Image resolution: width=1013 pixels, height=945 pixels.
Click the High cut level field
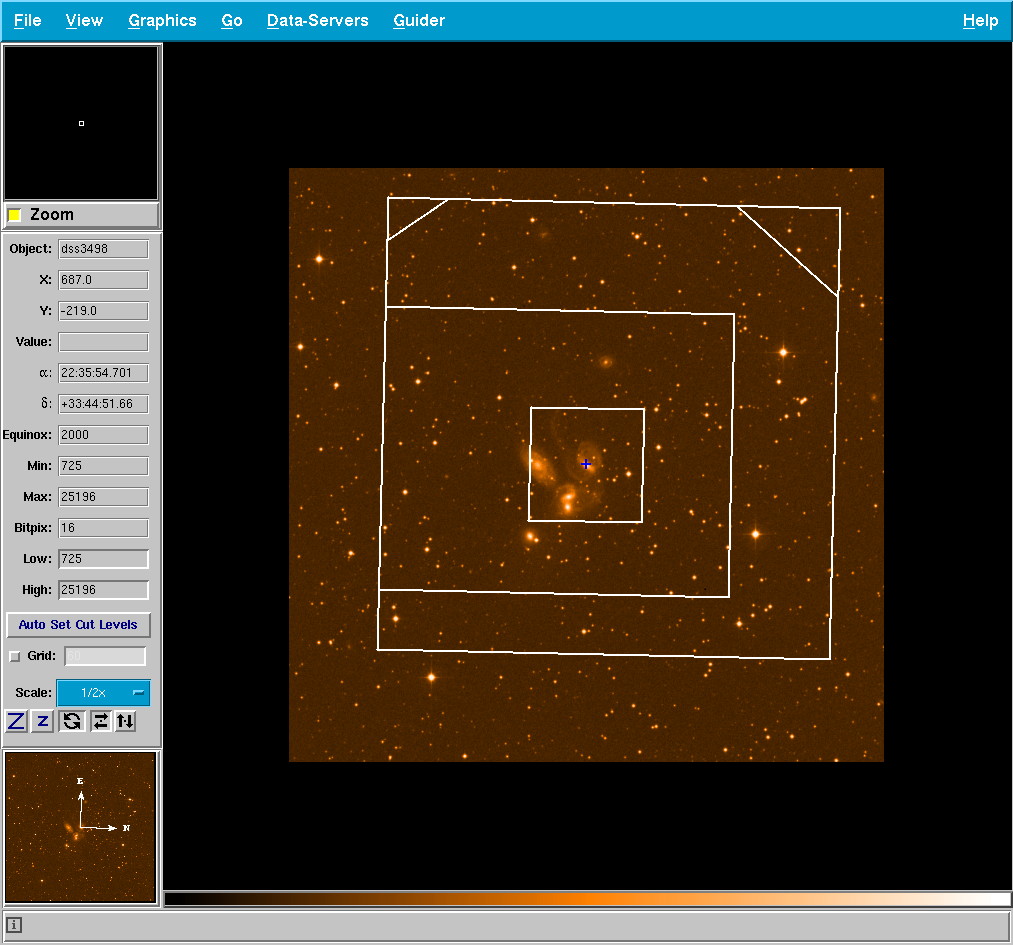click(x=103, y=590)
